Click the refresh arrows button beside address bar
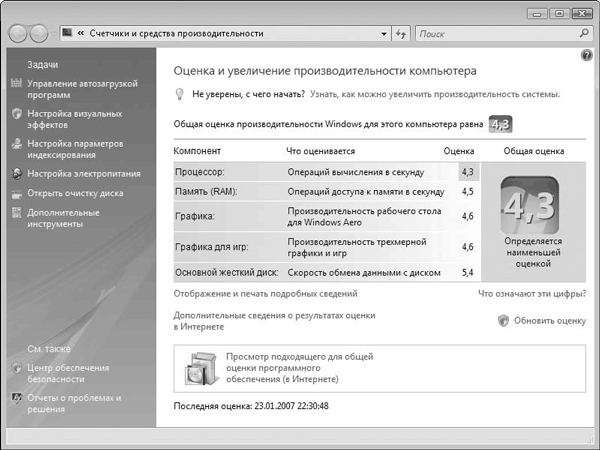Viewport: 600px width, 450px height. (x=402, y=34)
